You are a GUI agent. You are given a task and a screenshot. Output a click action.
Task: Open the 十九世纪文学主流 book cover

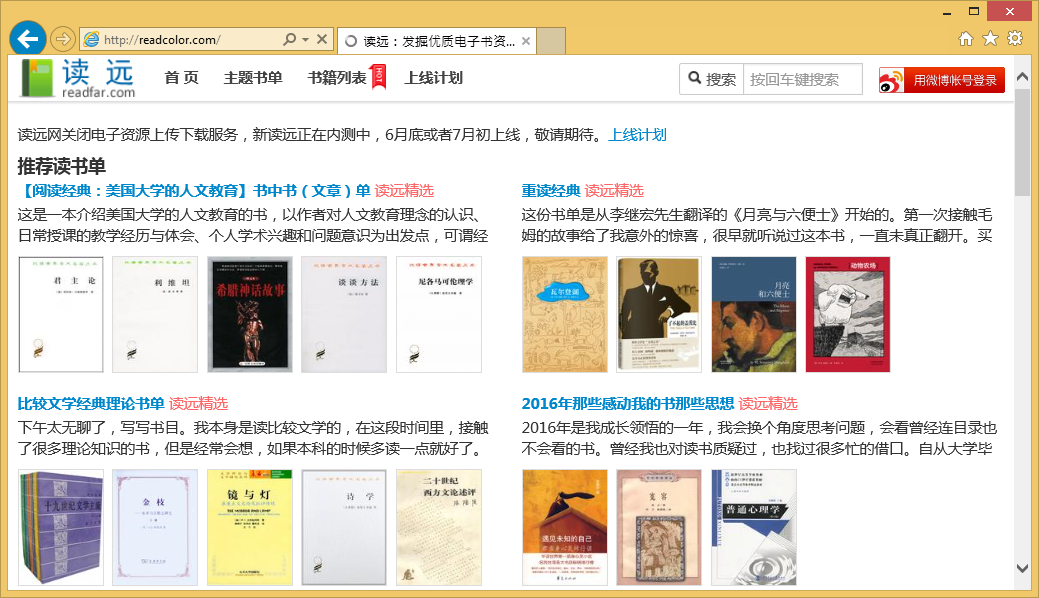61,527
